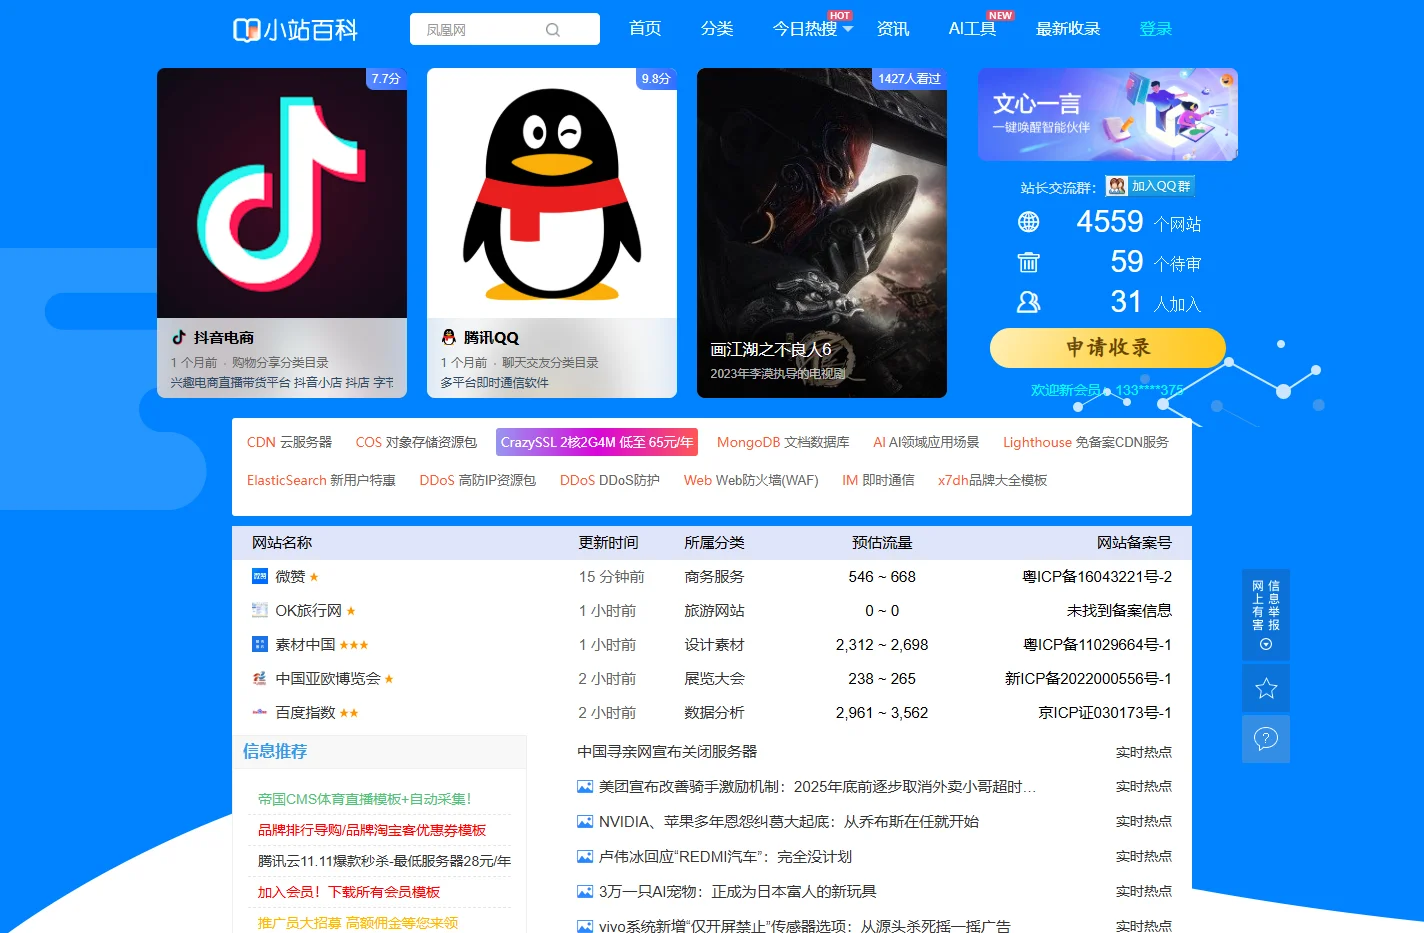Open the OK旅行网 site entry
The image size is (1424, 933).
(308, 611)
